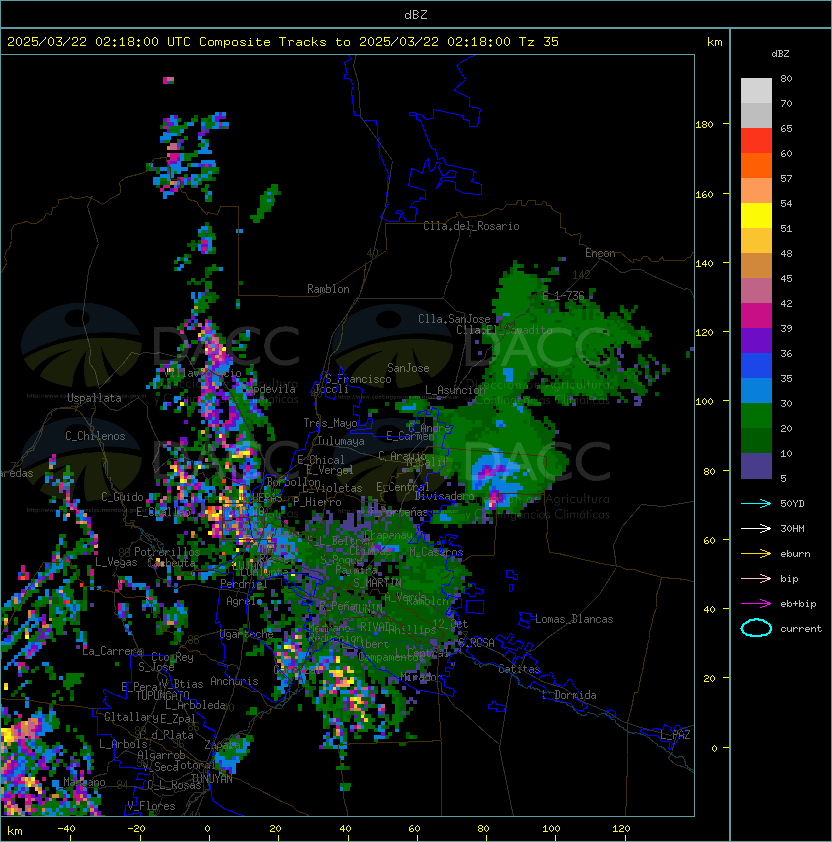Click the 'Capdevila' map label
Viewport: 832px width, 842px height.
(268, 389)
